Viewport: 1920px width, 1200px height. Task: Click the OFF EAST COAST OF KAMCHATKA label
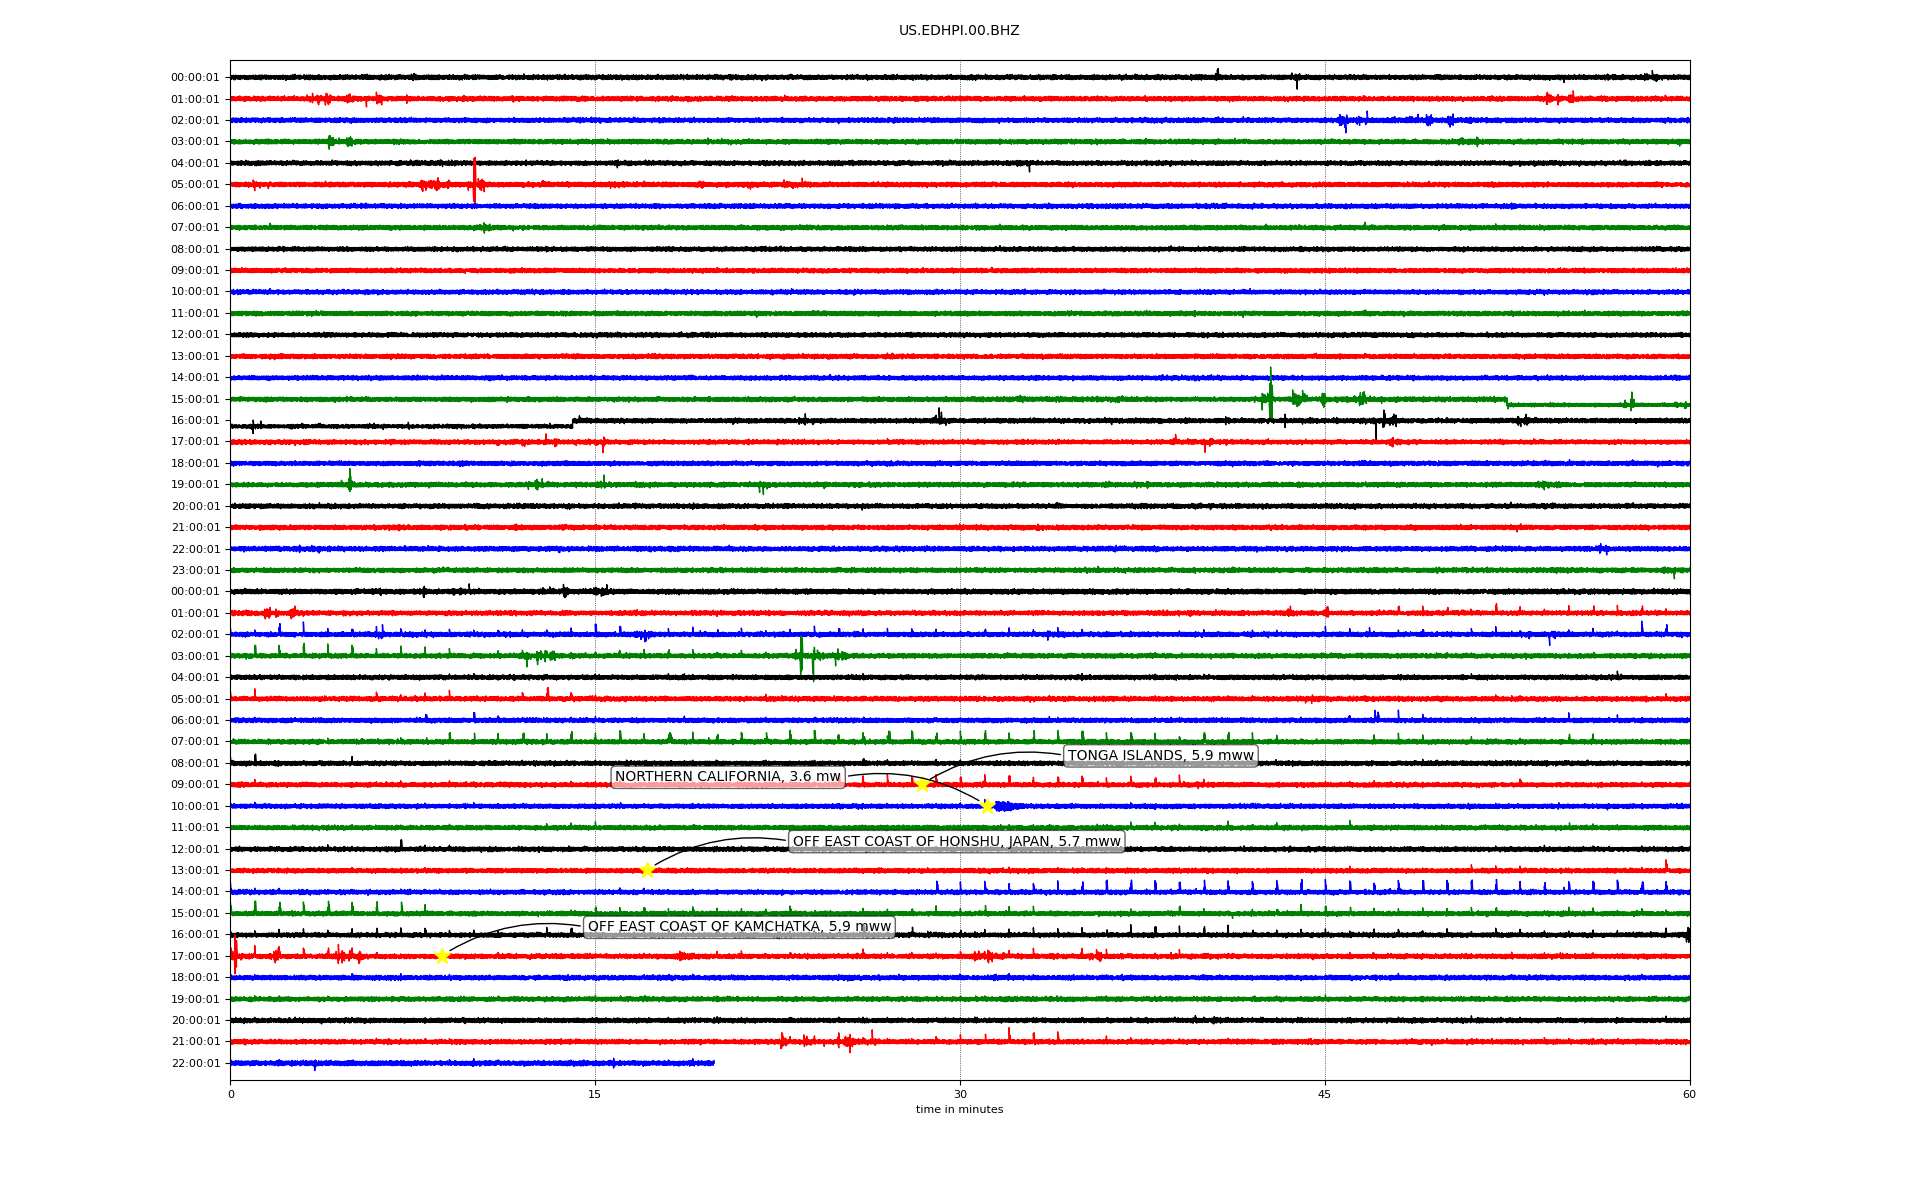739,927
